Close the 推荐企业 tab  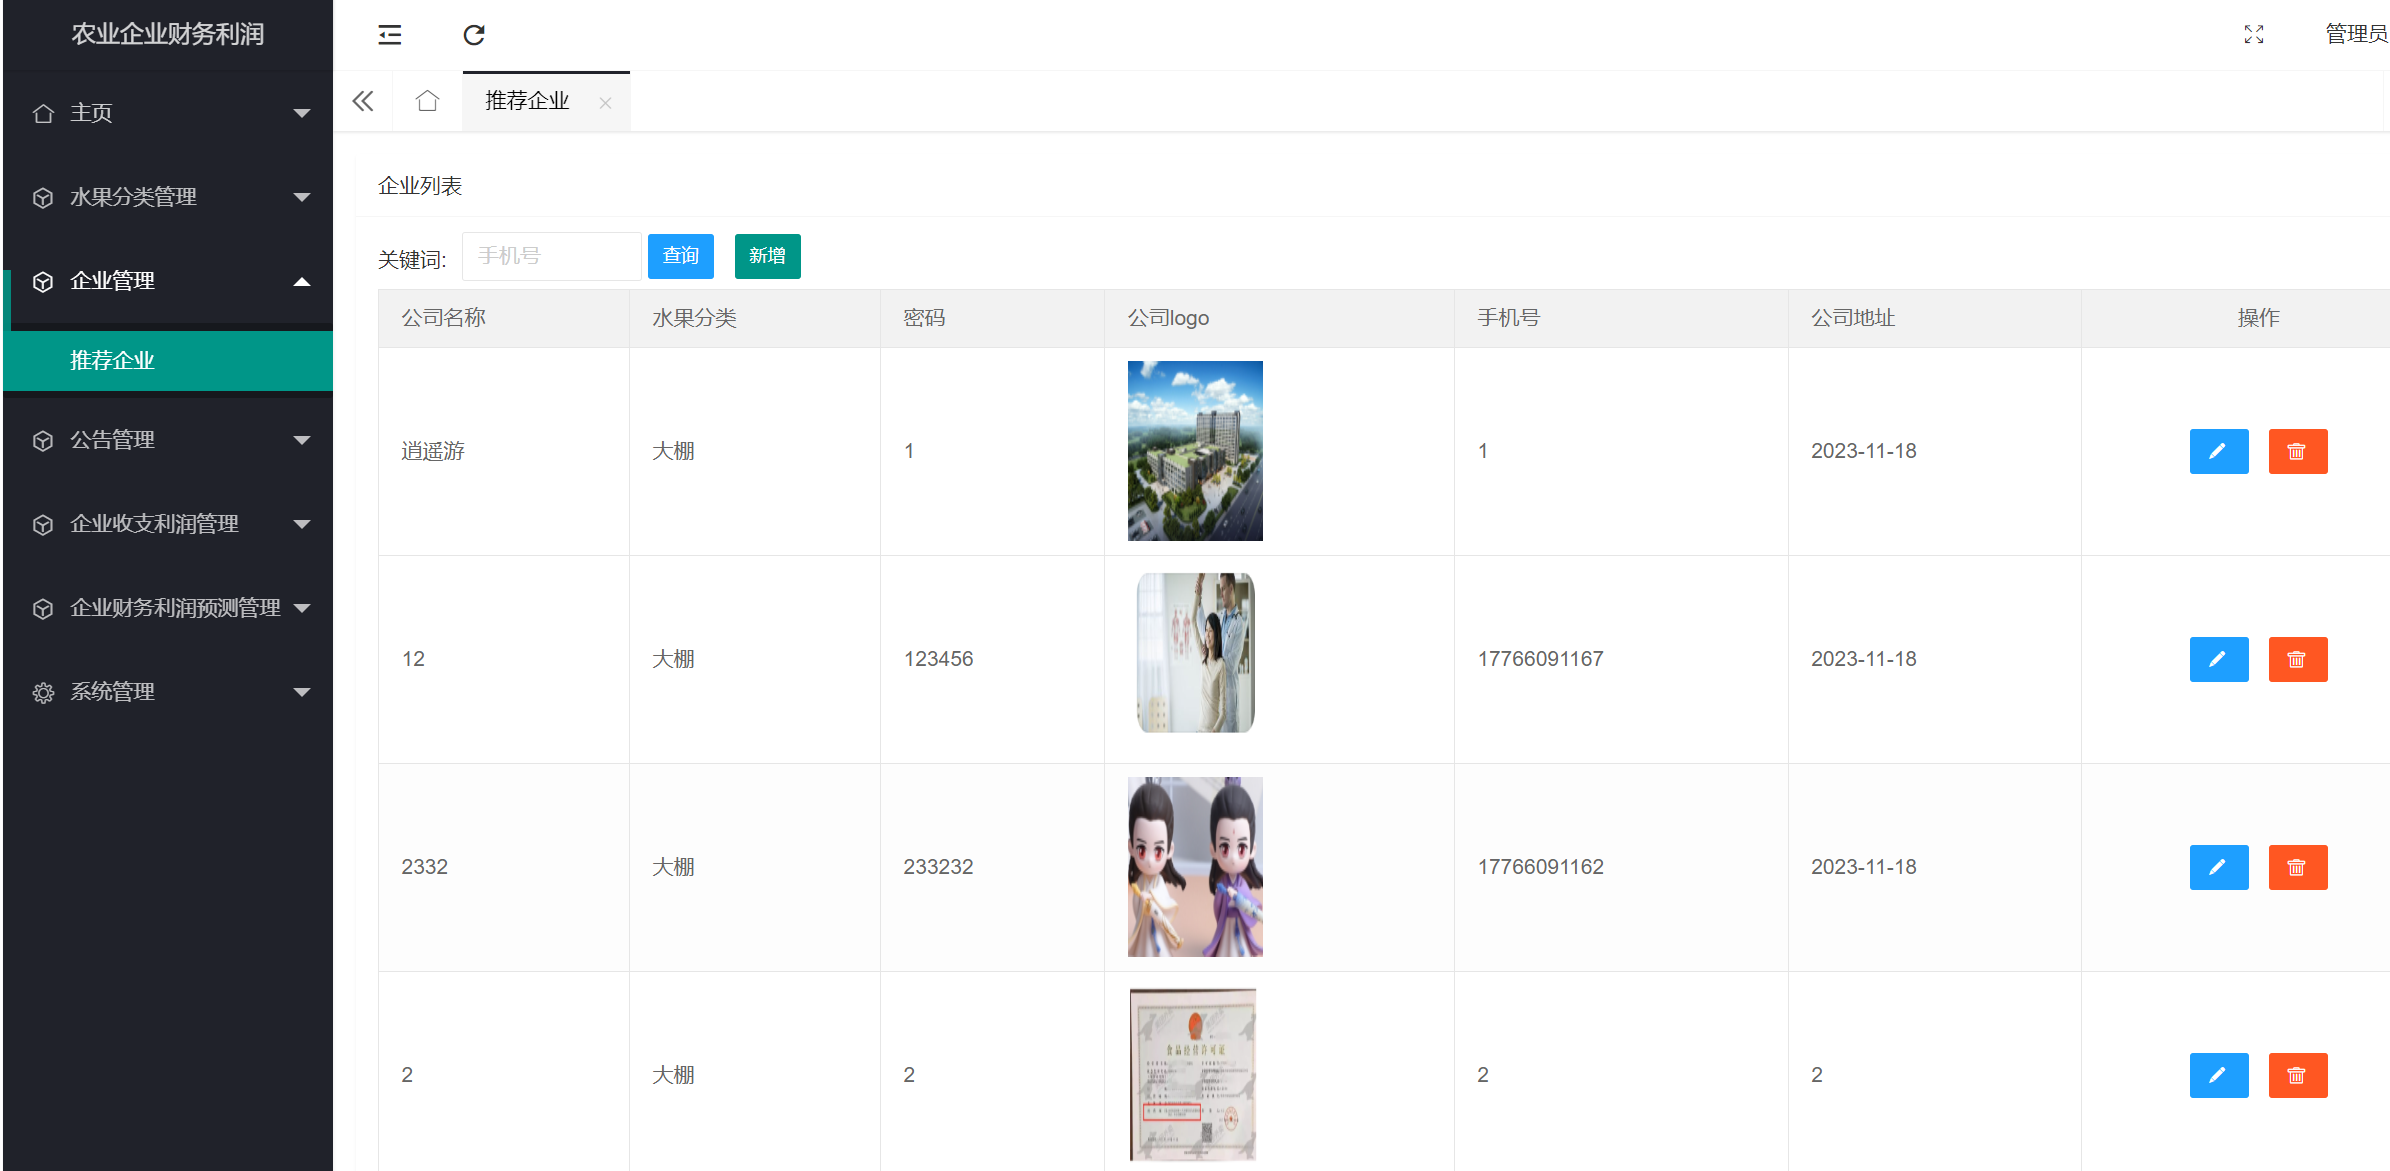(x=605, y=103)
